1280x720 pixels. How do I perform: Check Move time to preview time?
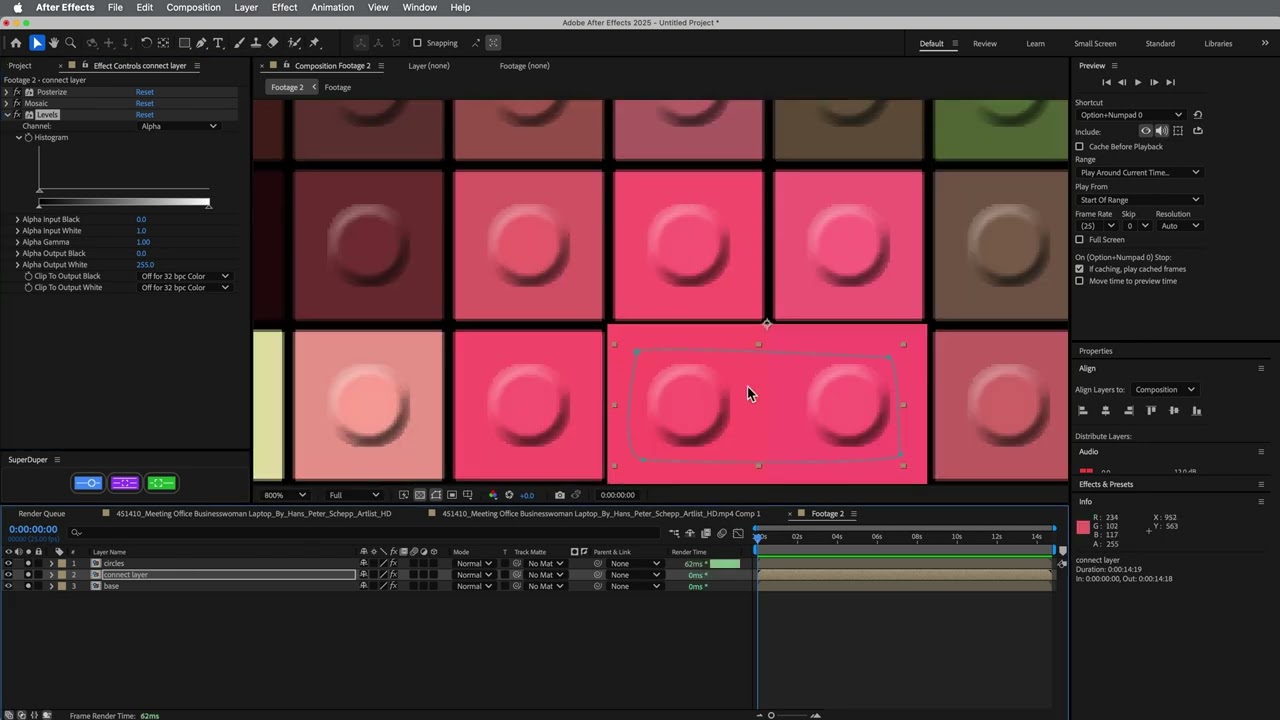[x=1079, y=281]
